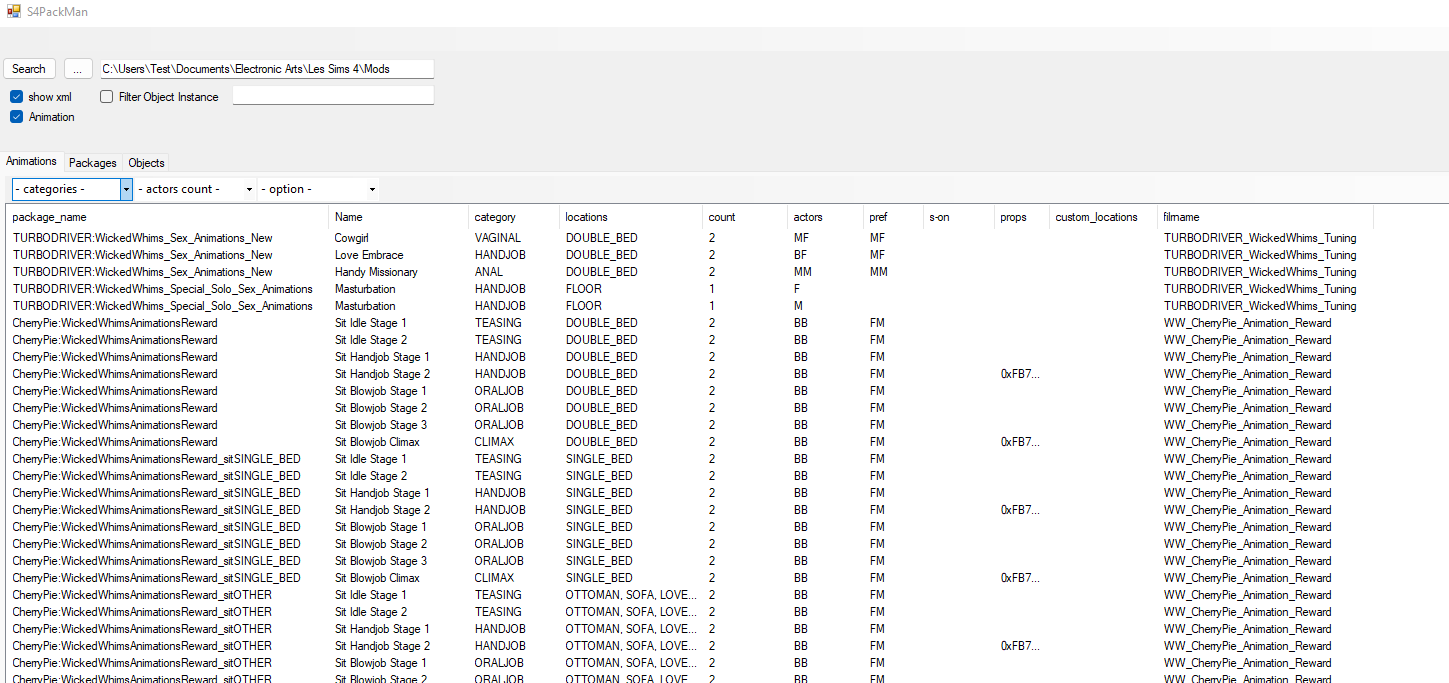Select 'Sit Idle Stage 1' in the DOUBLE_BED rows
Viewport: 1449px width, 683px height.
[371, 323]
